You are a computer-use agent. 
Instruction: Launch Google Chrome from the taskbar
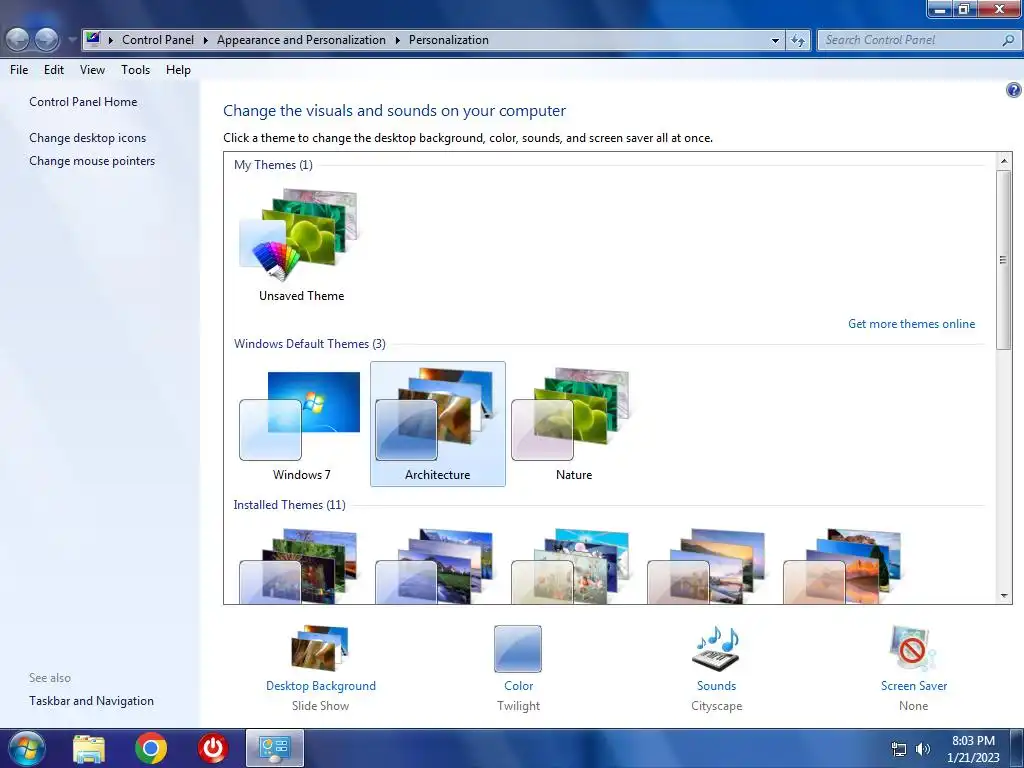pyautogui.click(x=151, y=748)
